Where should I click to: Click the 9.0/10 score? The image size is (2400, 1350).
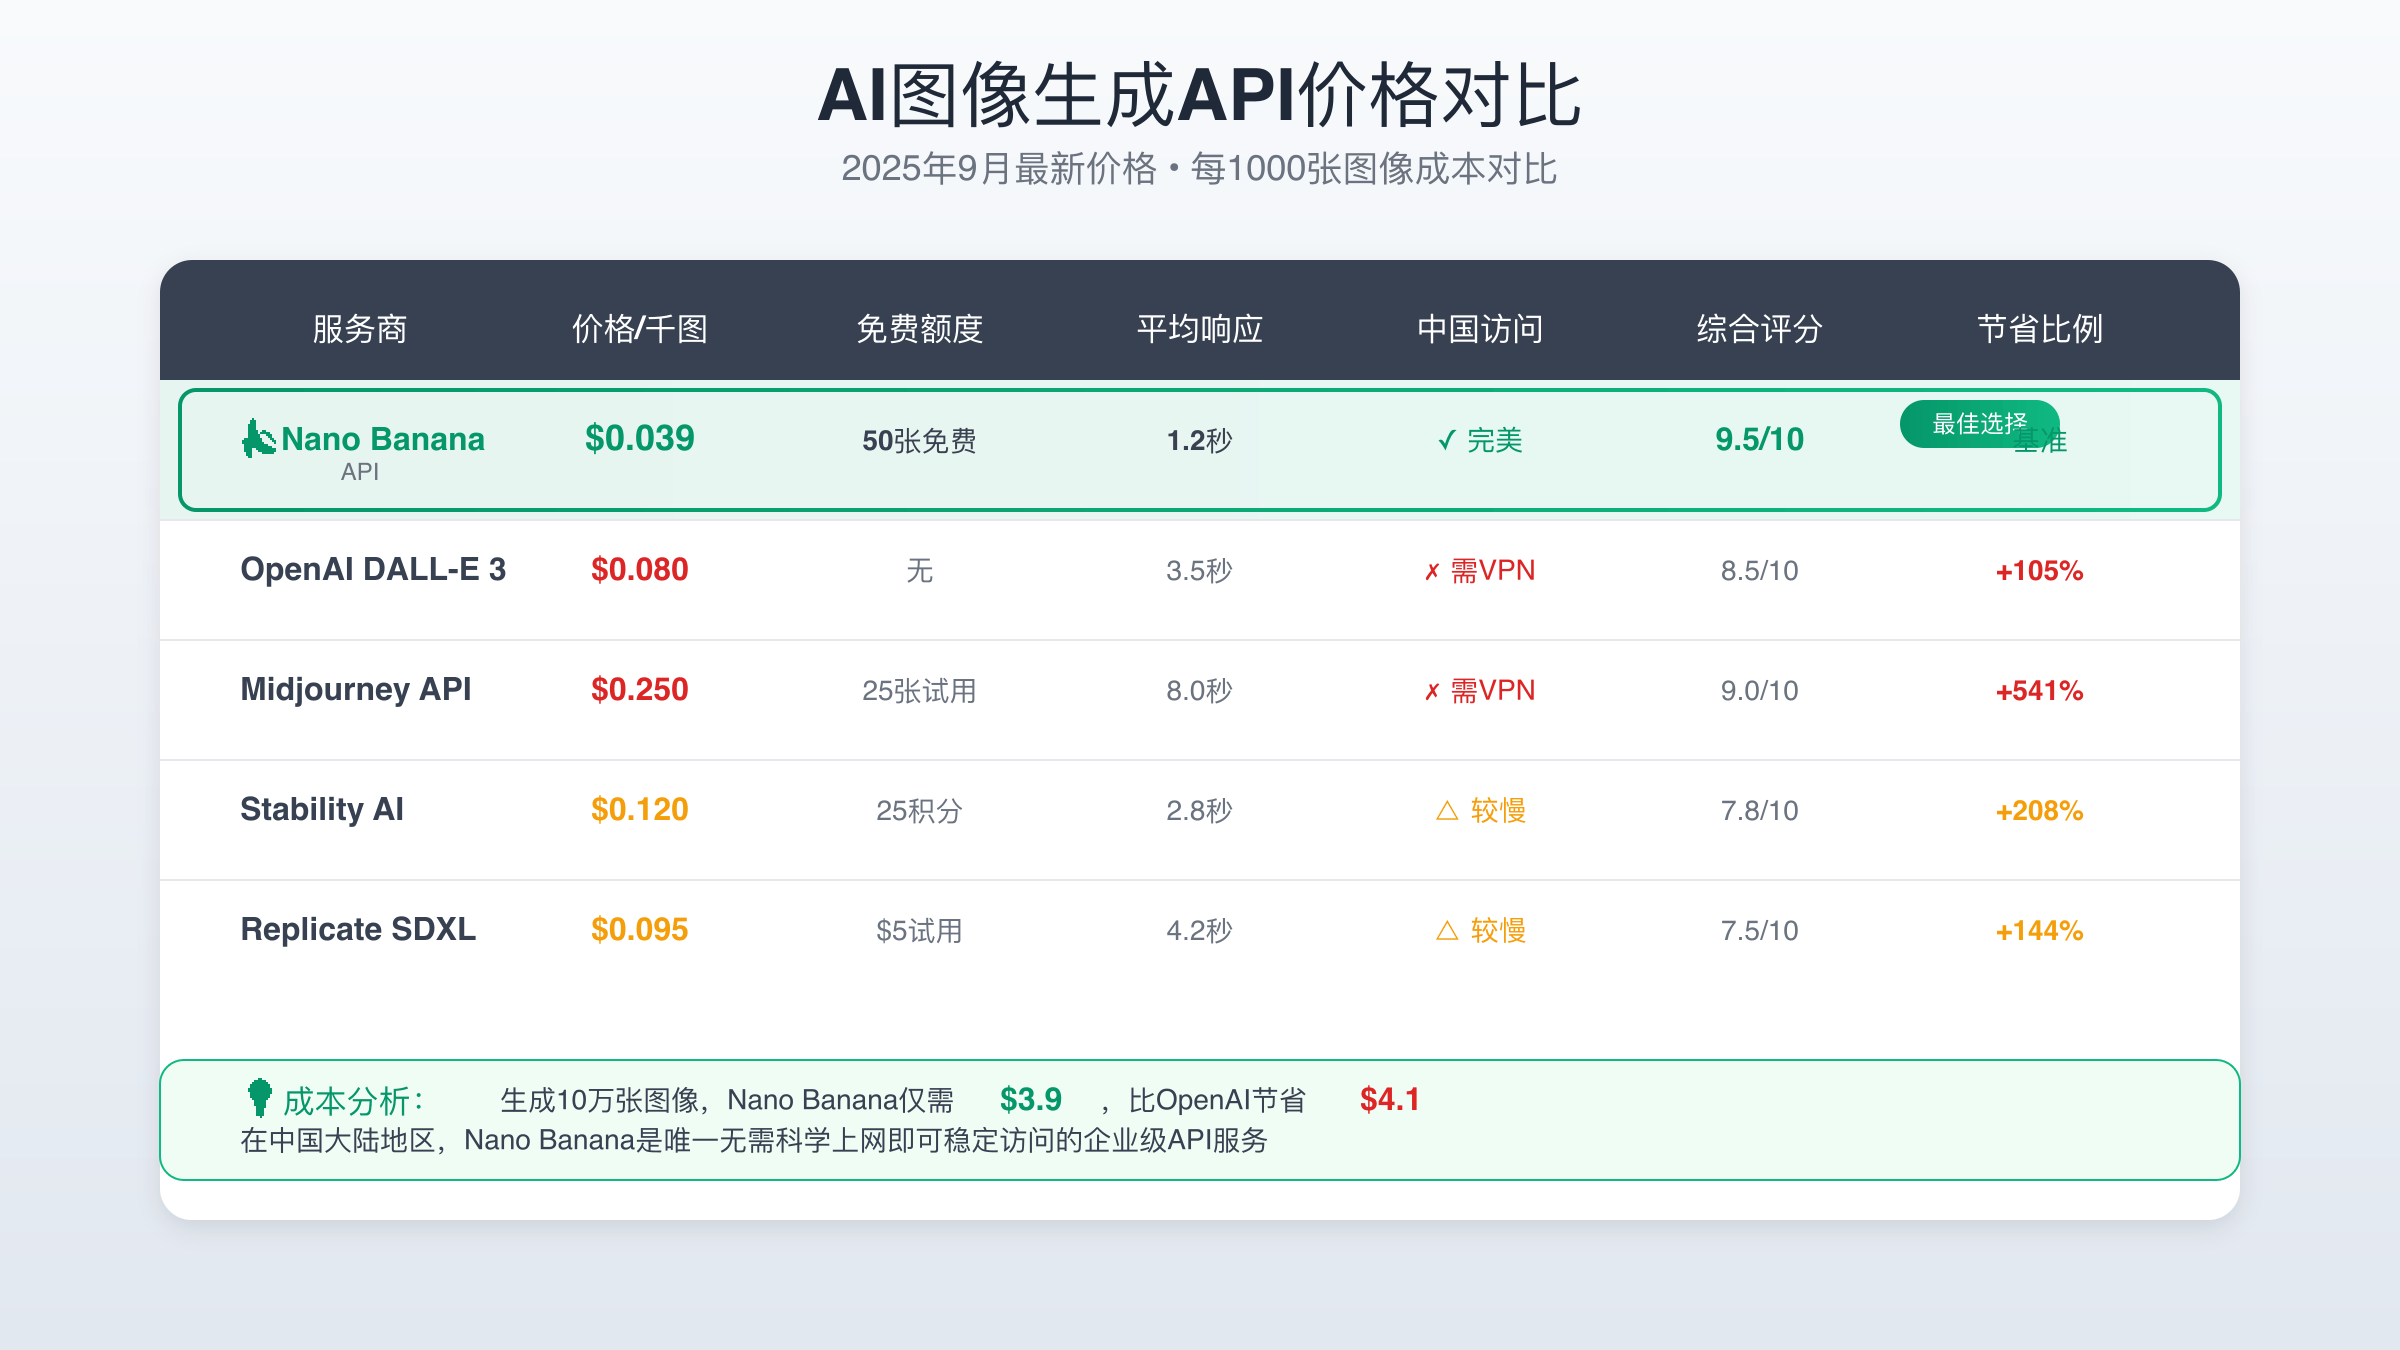tap(1760, 691)
